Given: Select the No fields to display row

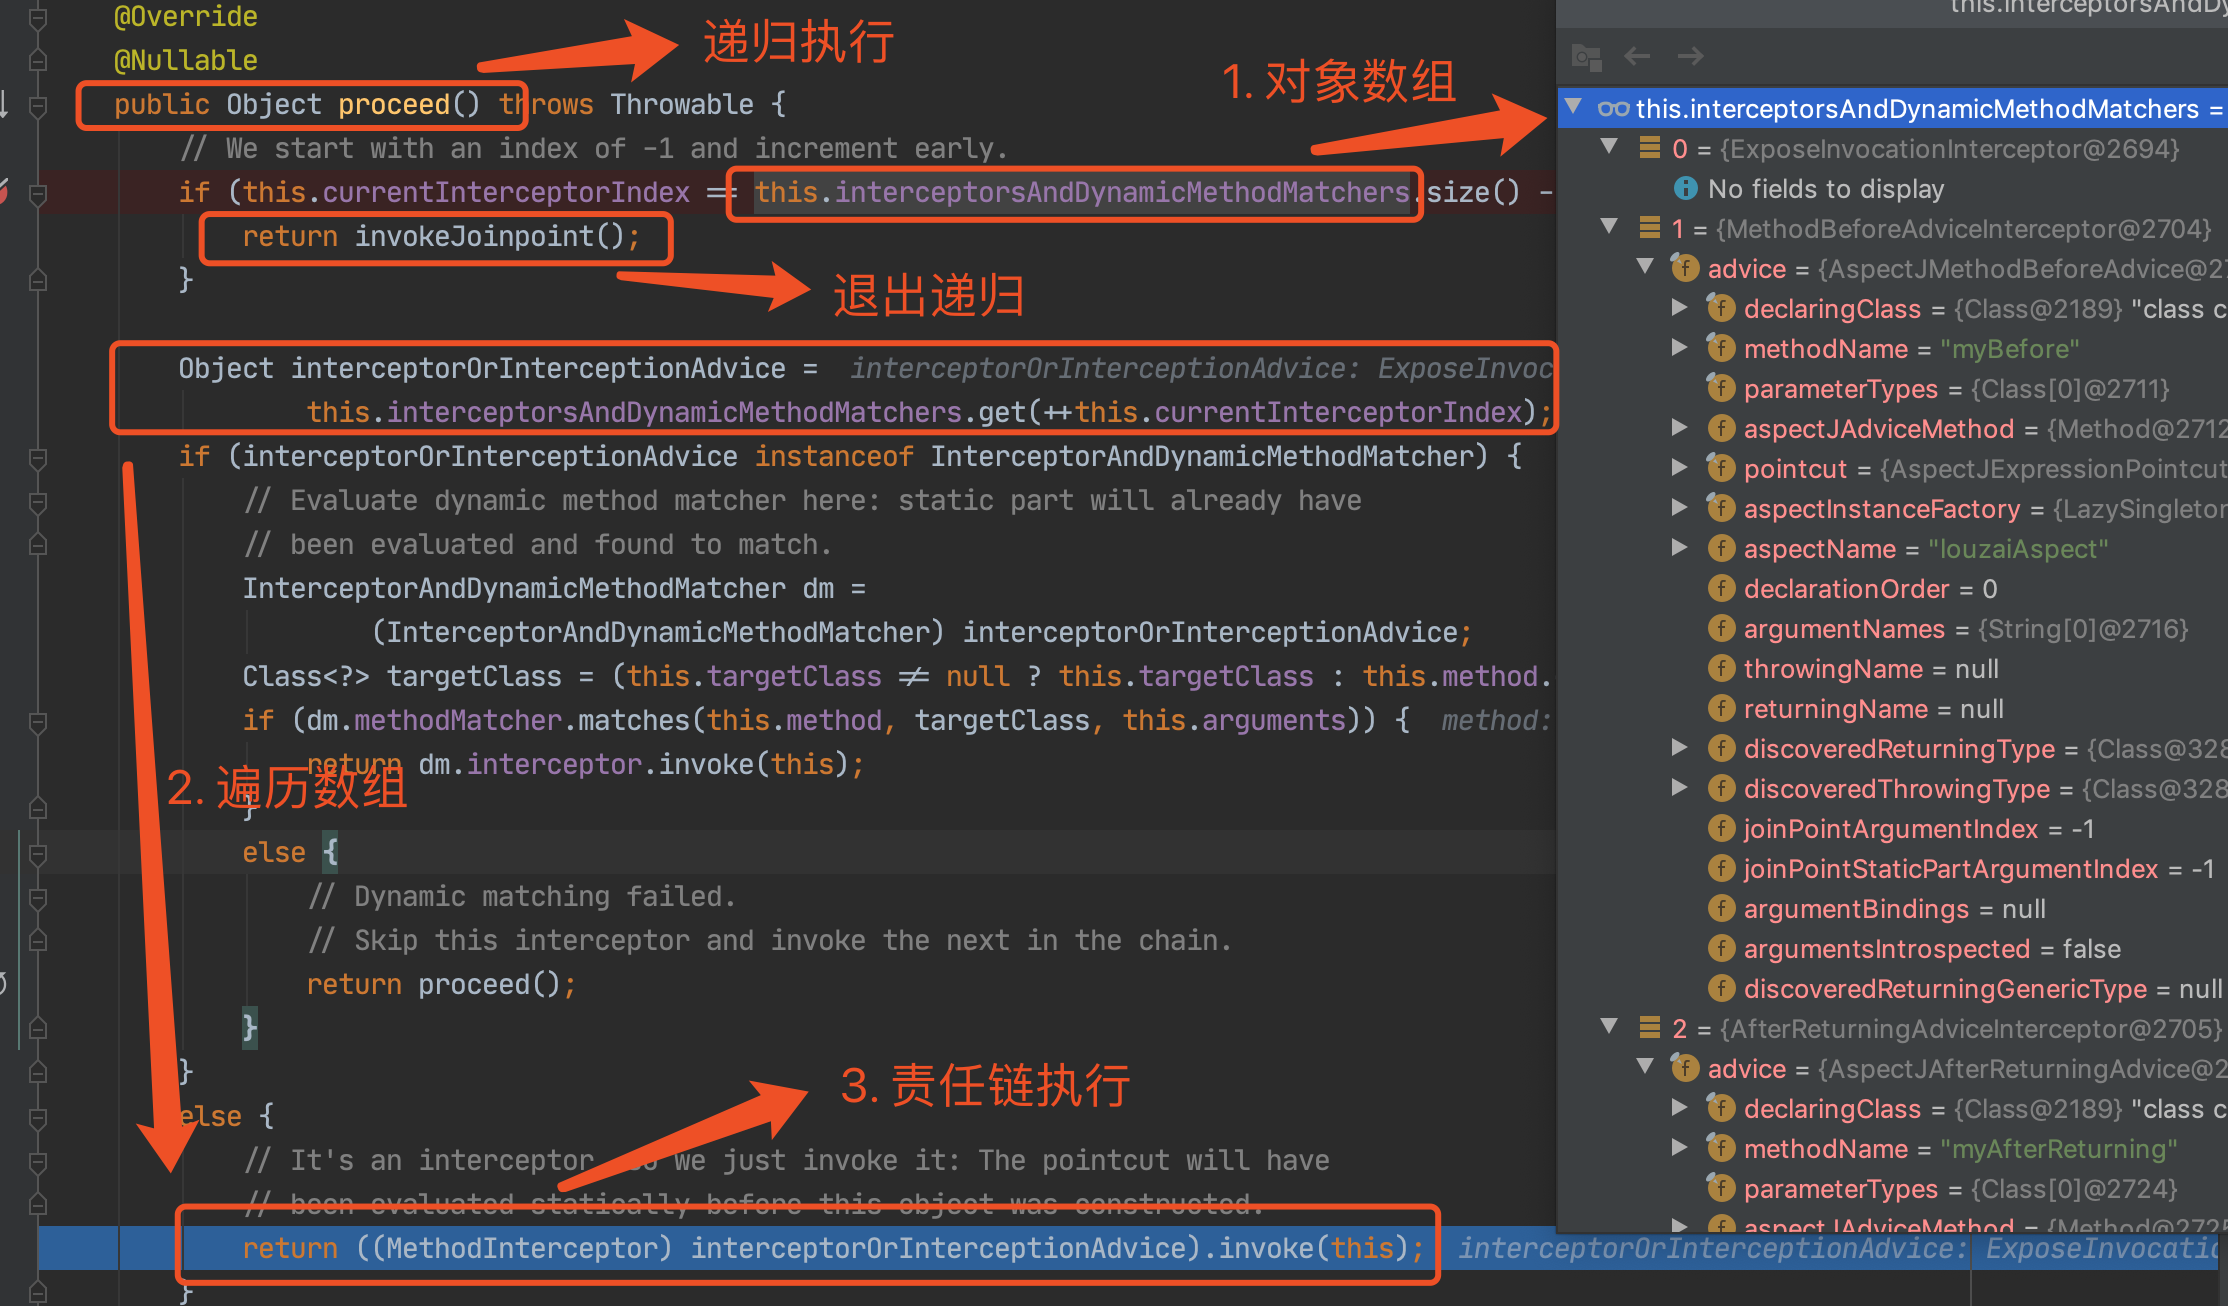Looking at the screenshot, I should [x=1892, y=188].
